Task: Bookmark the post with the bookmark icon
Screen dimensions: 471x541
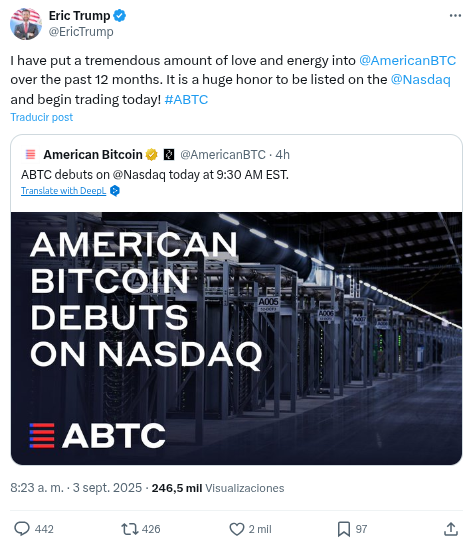Action: [x=344, y=529]
